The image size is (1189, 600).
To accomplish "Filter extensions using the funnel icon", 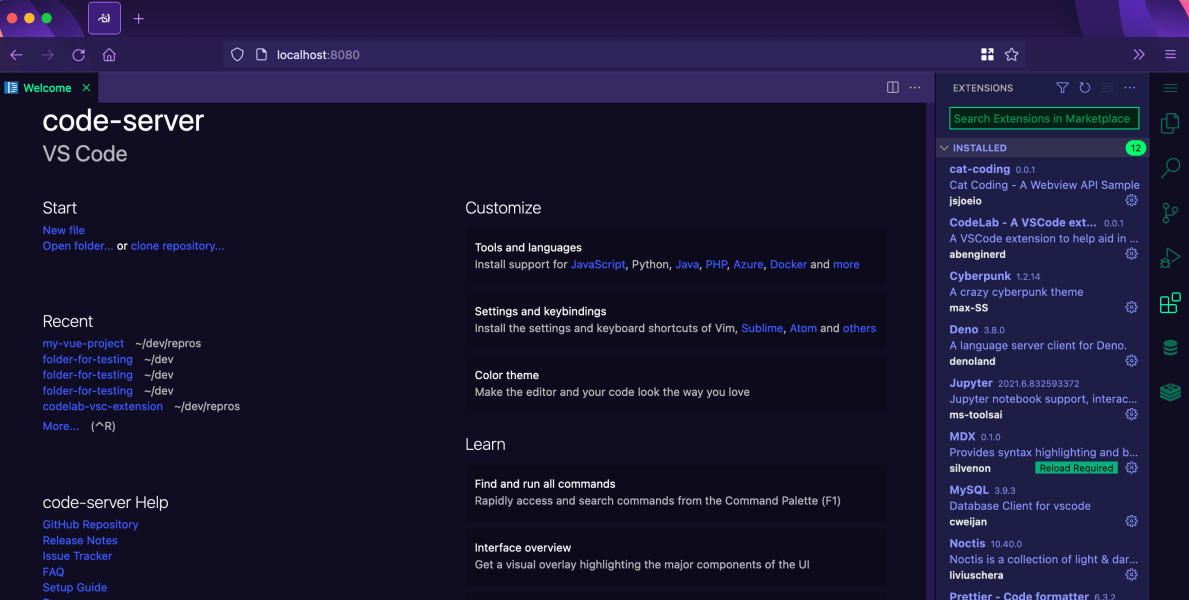I will [1062, 88].
